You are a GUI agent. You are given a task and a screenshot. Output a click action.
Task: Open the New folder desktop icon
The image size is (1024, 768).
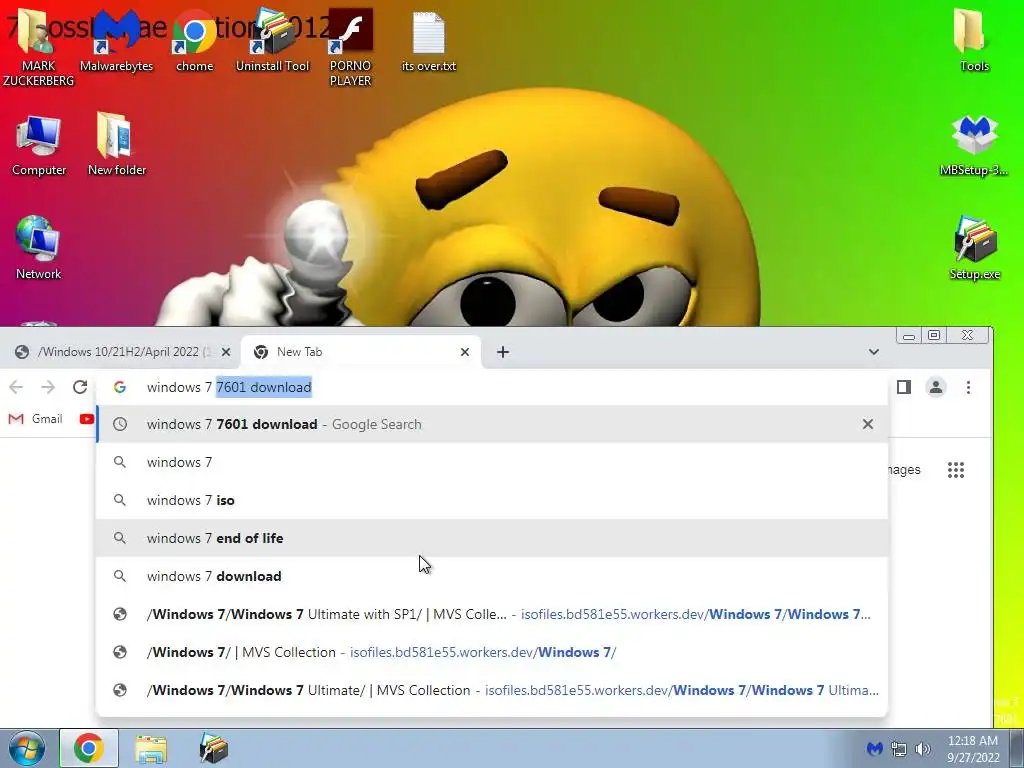[117, 145]
